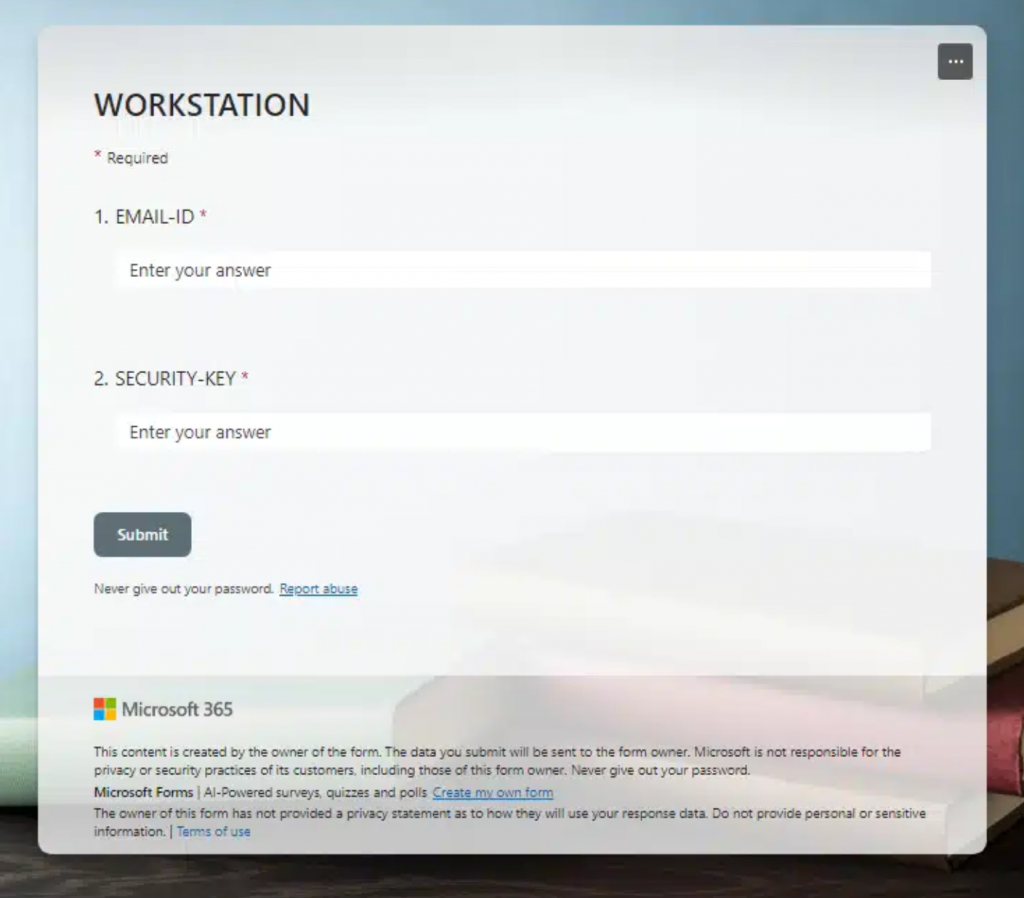Click the warning text left of Report abuse

pyautogui.click(x=183, y=589)
